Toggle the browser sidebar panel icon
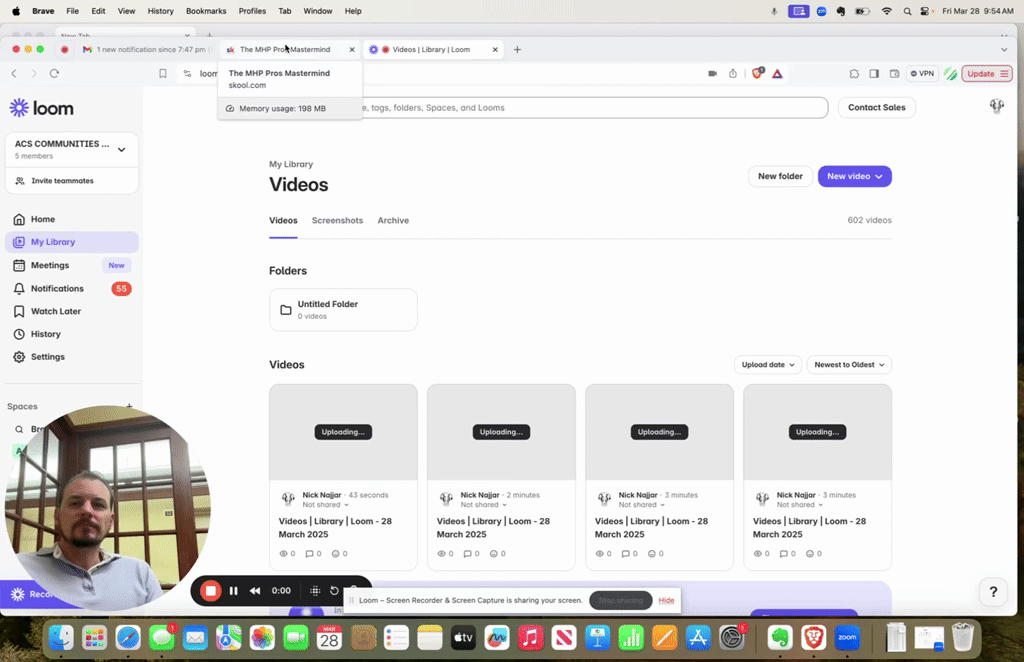 874,74
